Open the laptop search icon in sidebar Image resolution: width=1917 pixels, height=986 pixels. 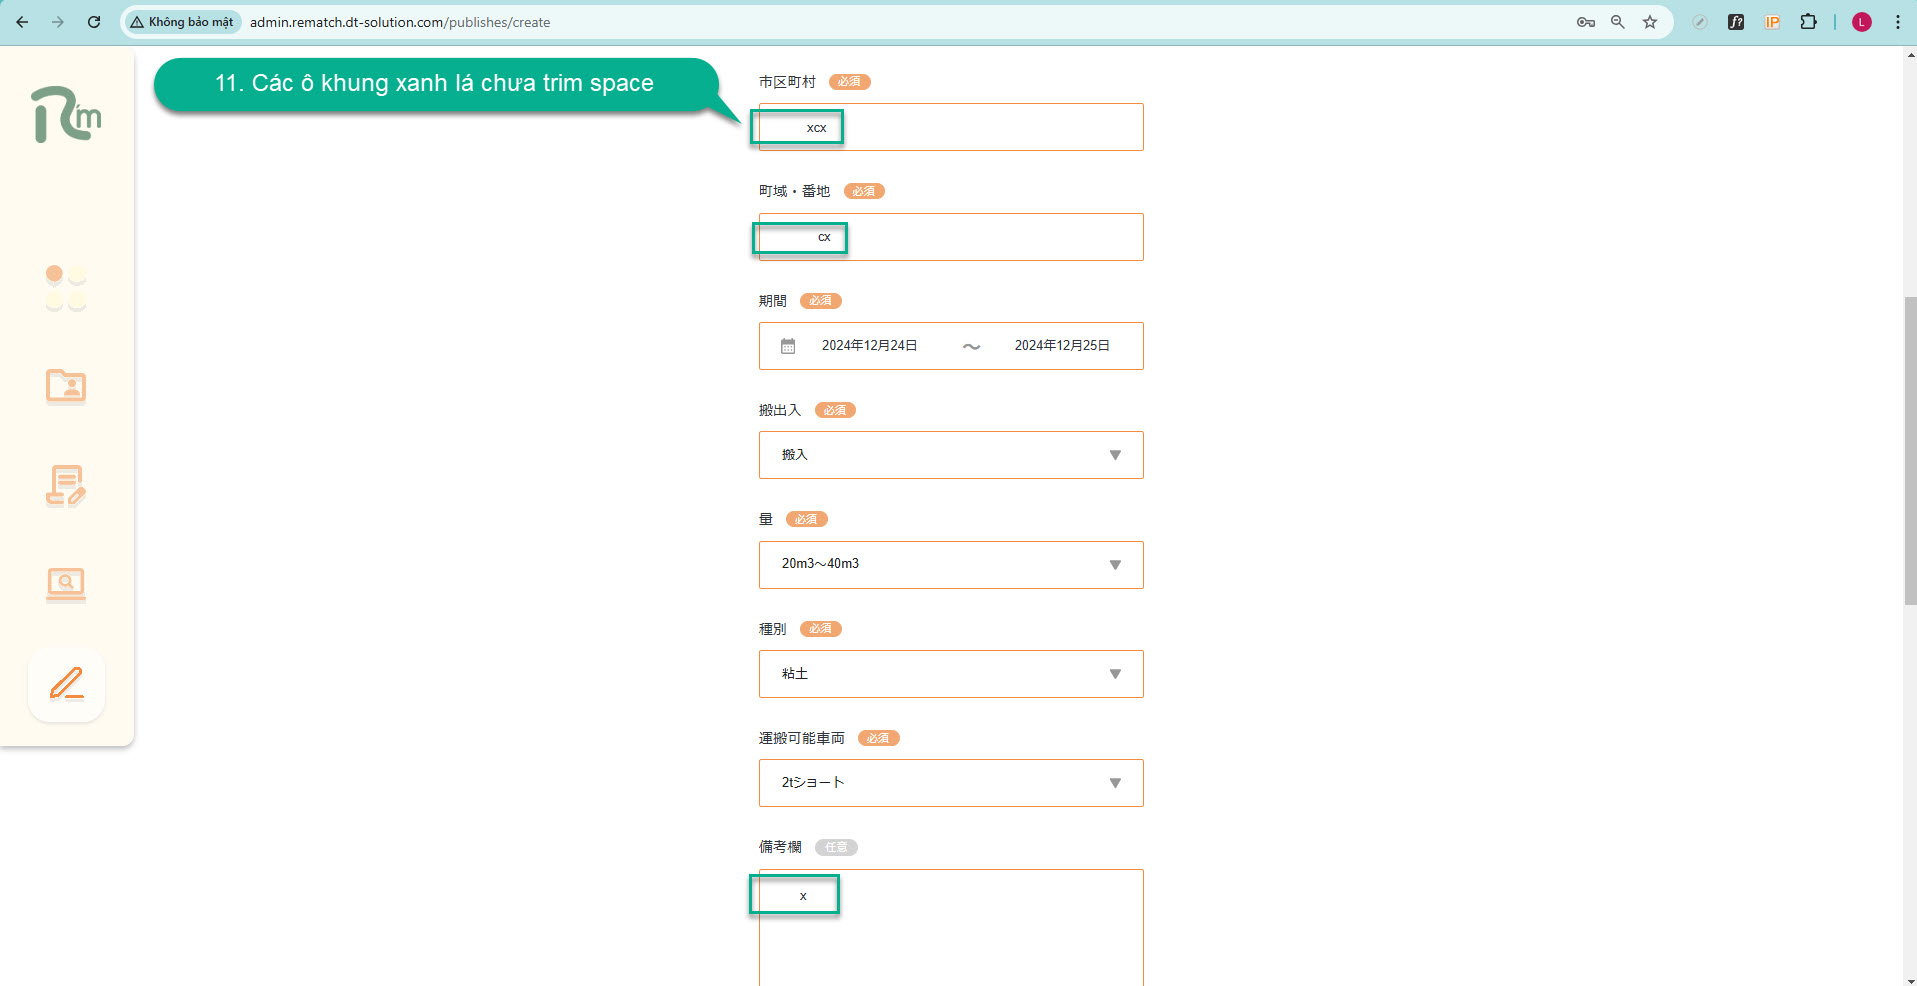(x=66, y=584)
